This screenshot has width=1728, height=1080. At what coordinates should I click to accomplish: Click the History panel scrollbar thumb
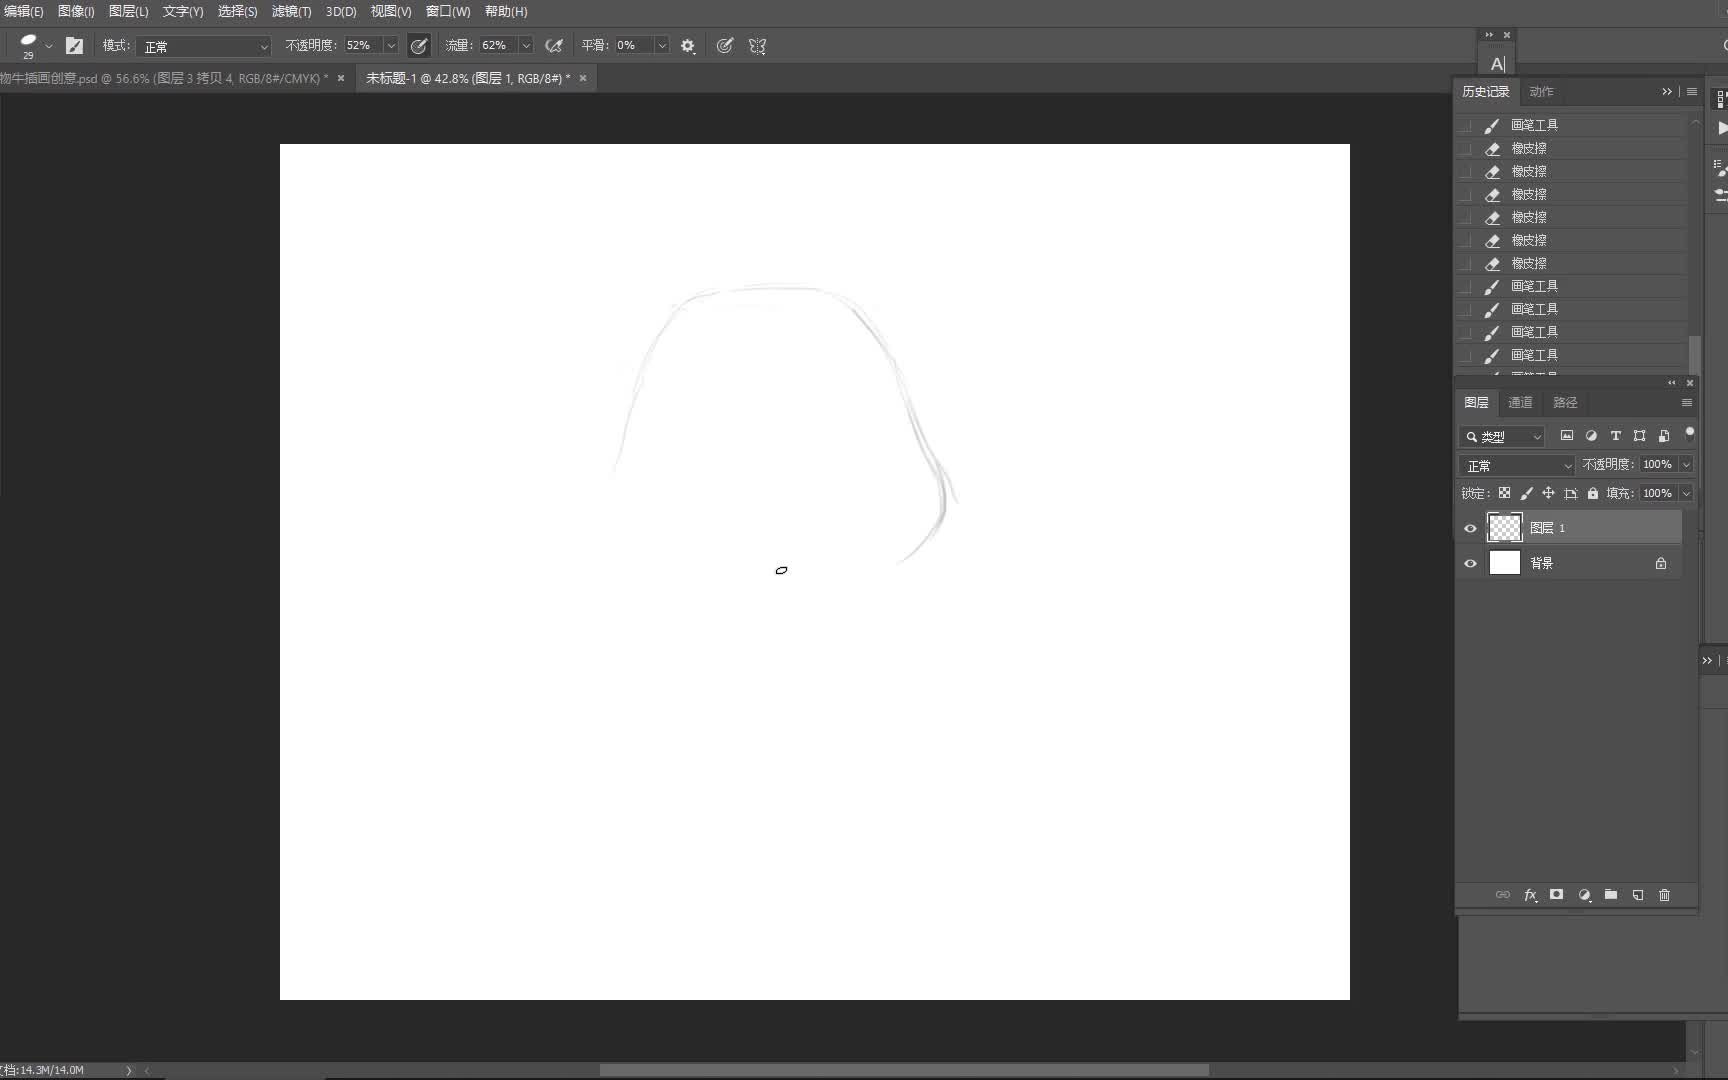point(1694,353)
